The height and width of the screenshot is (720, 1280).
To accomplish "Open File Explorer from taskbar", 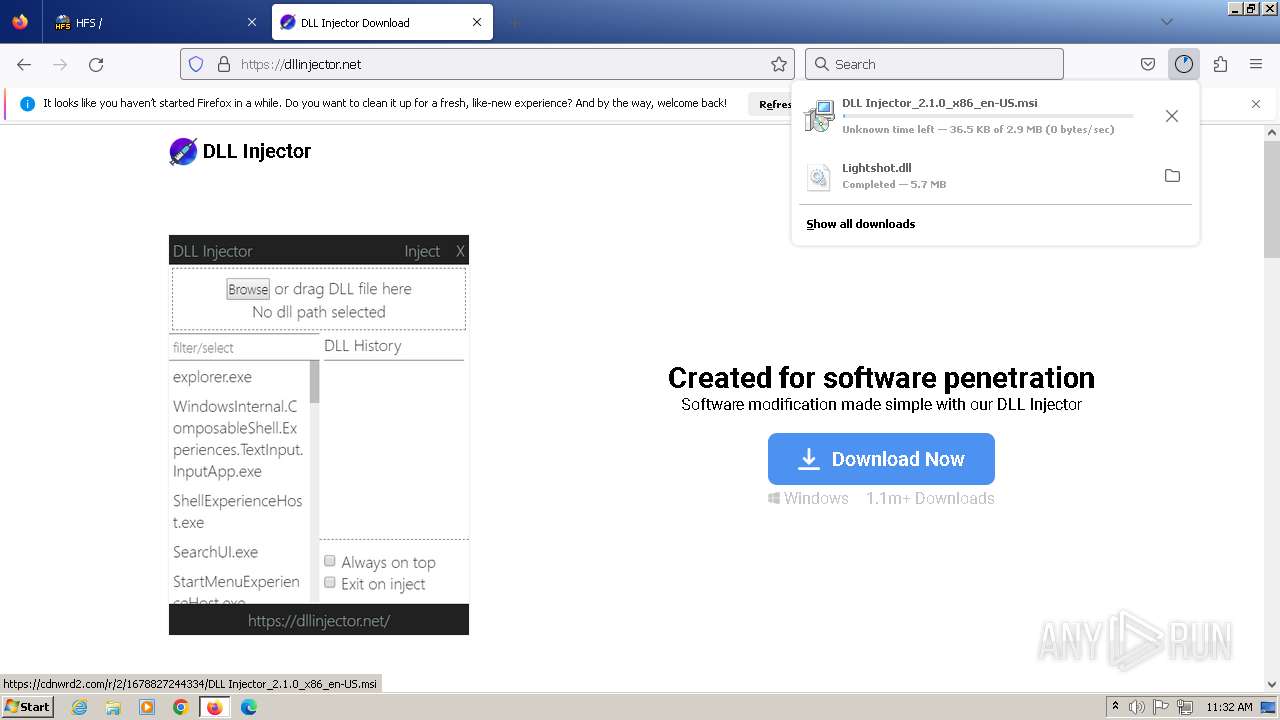I will tap(113, 707).
